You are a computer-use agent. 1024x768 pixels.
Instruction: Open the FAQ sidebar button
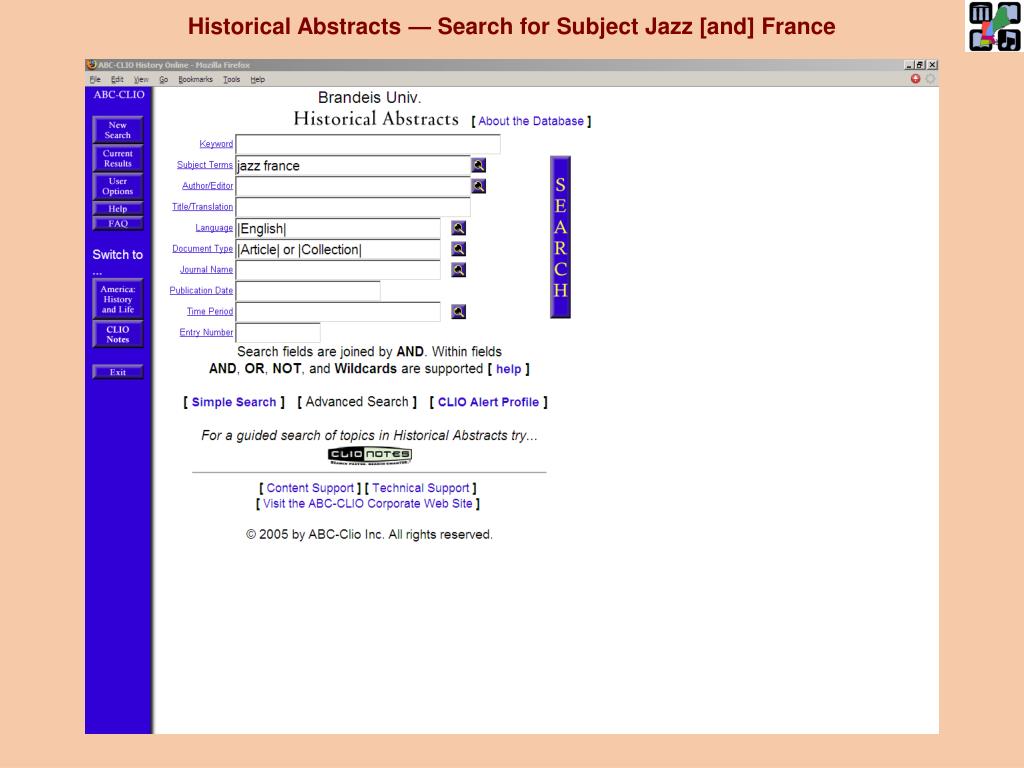coord(118,223)
